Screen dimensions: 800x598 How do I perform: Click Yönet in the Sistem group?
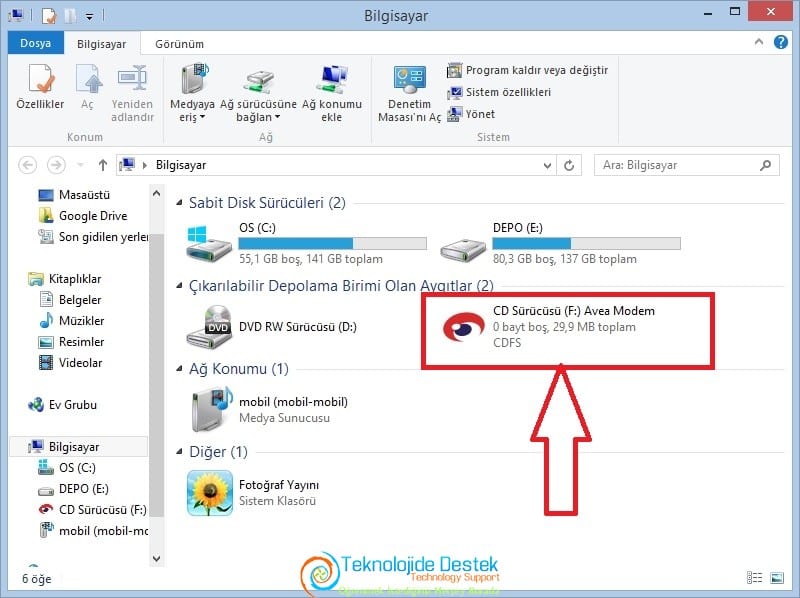click(x=471, y=114)
